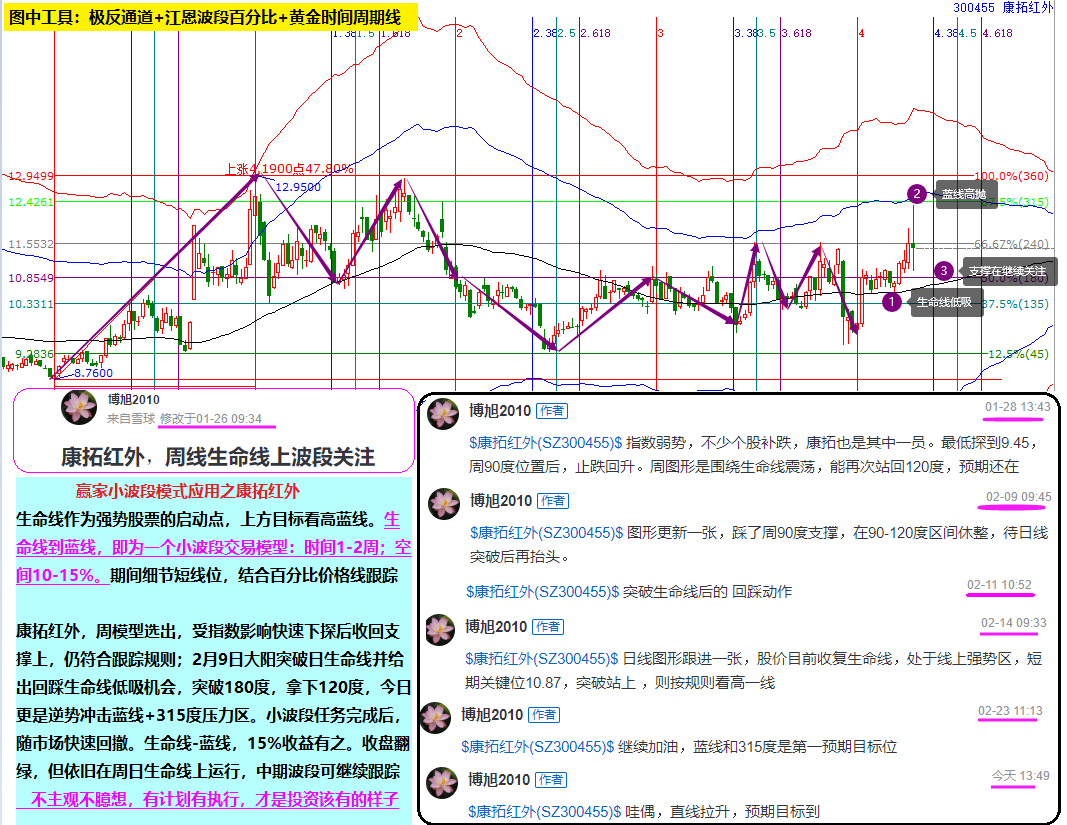This screenshot has width=1067, height=825.
Task: Open avatar in the 来自雪球 post header
Action: point(79,408)
